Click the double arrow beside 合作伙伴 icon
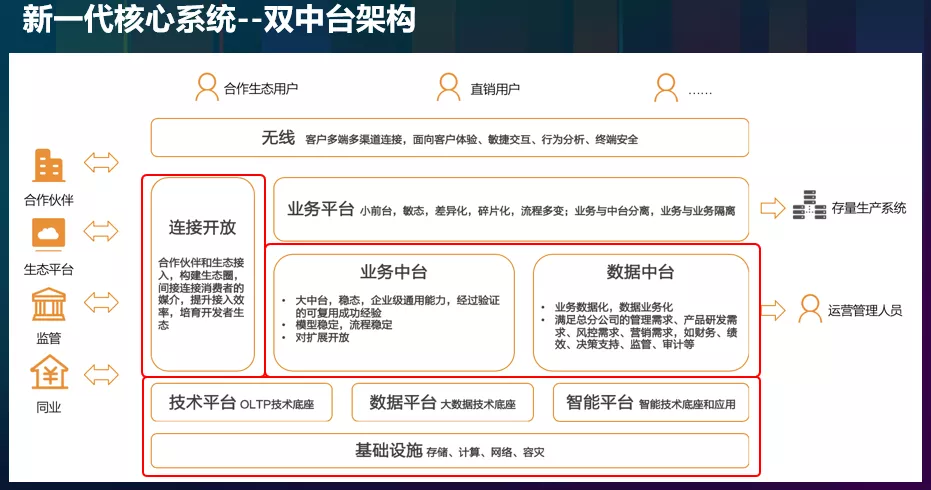This screenshot has width=931, height=490. pyautogui.click(x=101, y=162)
